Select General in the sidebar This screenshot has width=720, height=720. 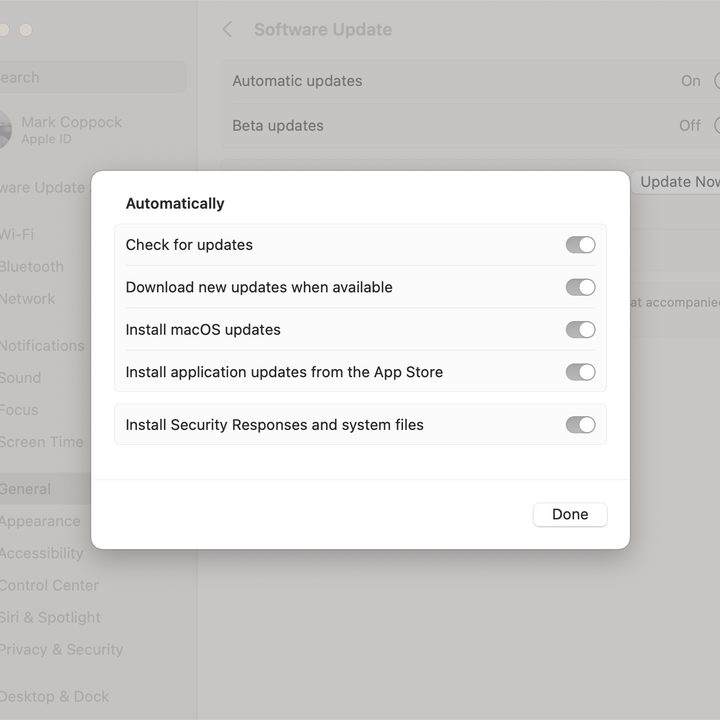pos(45,489)
